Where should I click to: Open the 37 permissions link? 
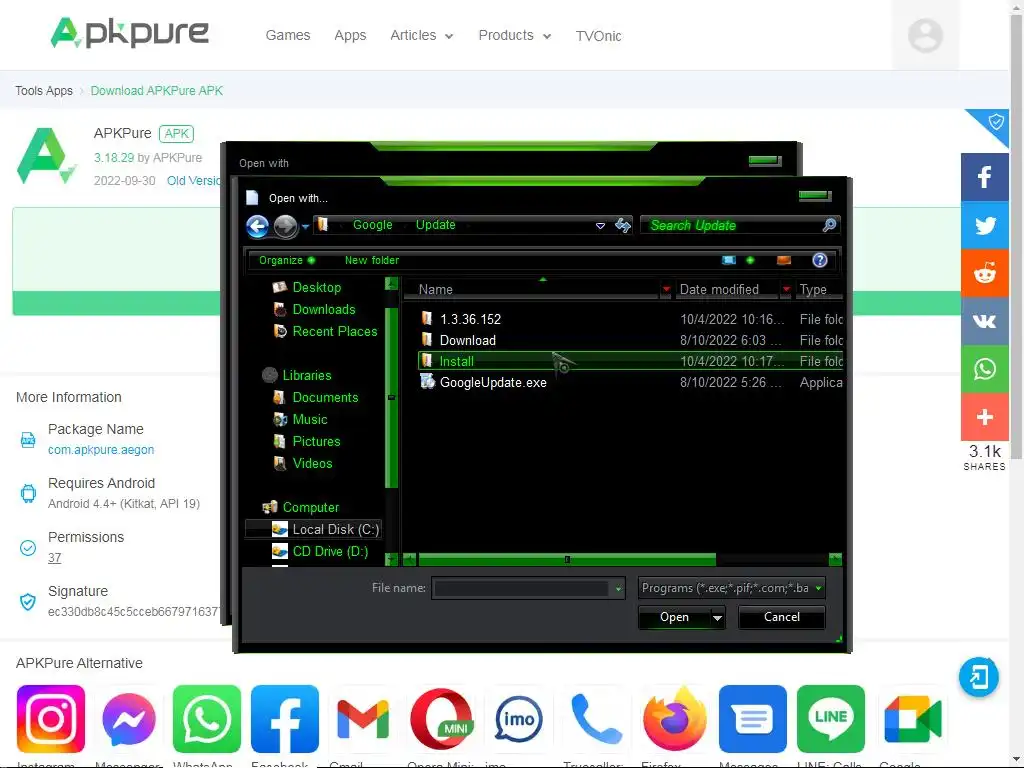click(x=54, y=558)
